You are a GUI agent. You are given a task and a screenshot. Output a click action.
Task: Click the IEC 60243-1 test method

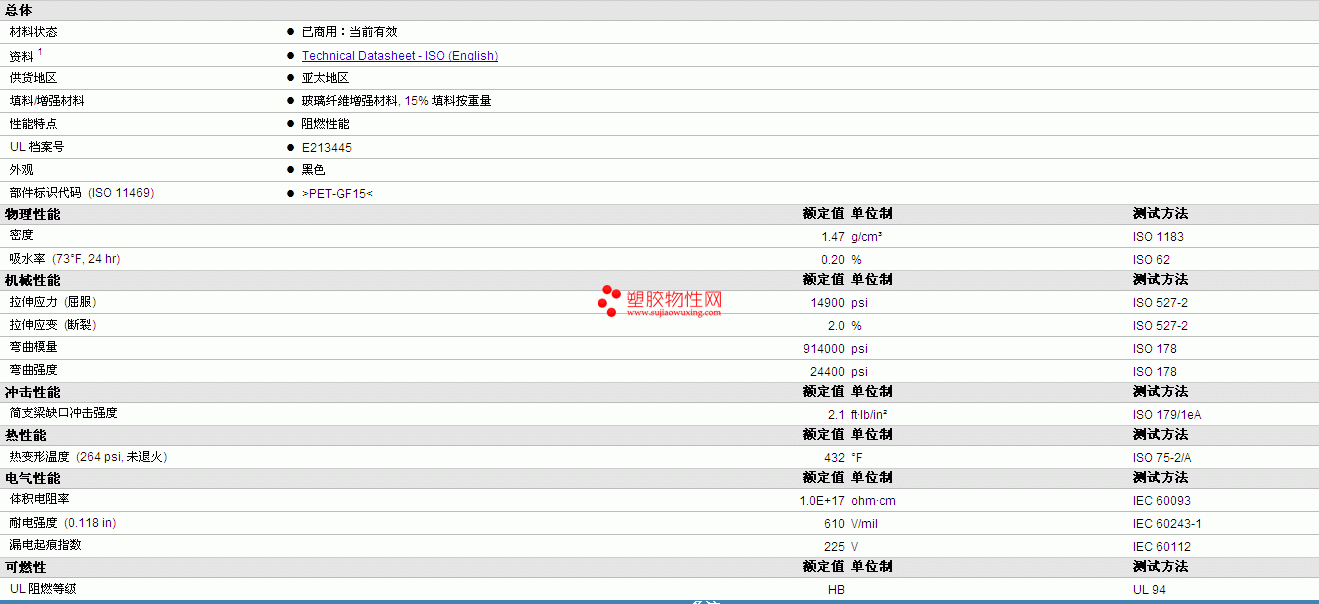pyautogui.click(x=1167, y=524)
